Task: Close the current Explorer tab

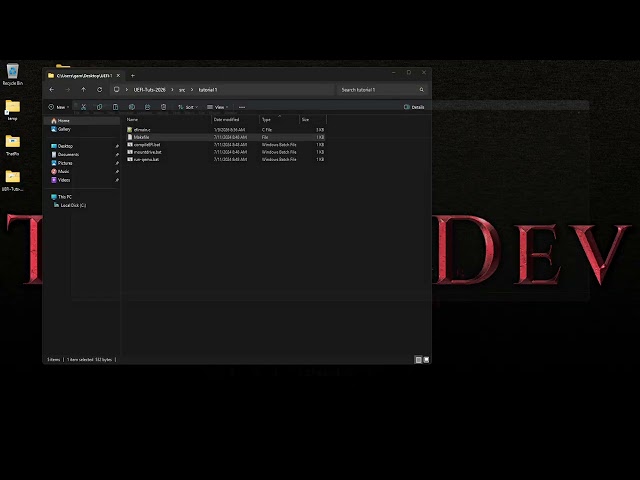Action: click(118, 76)
